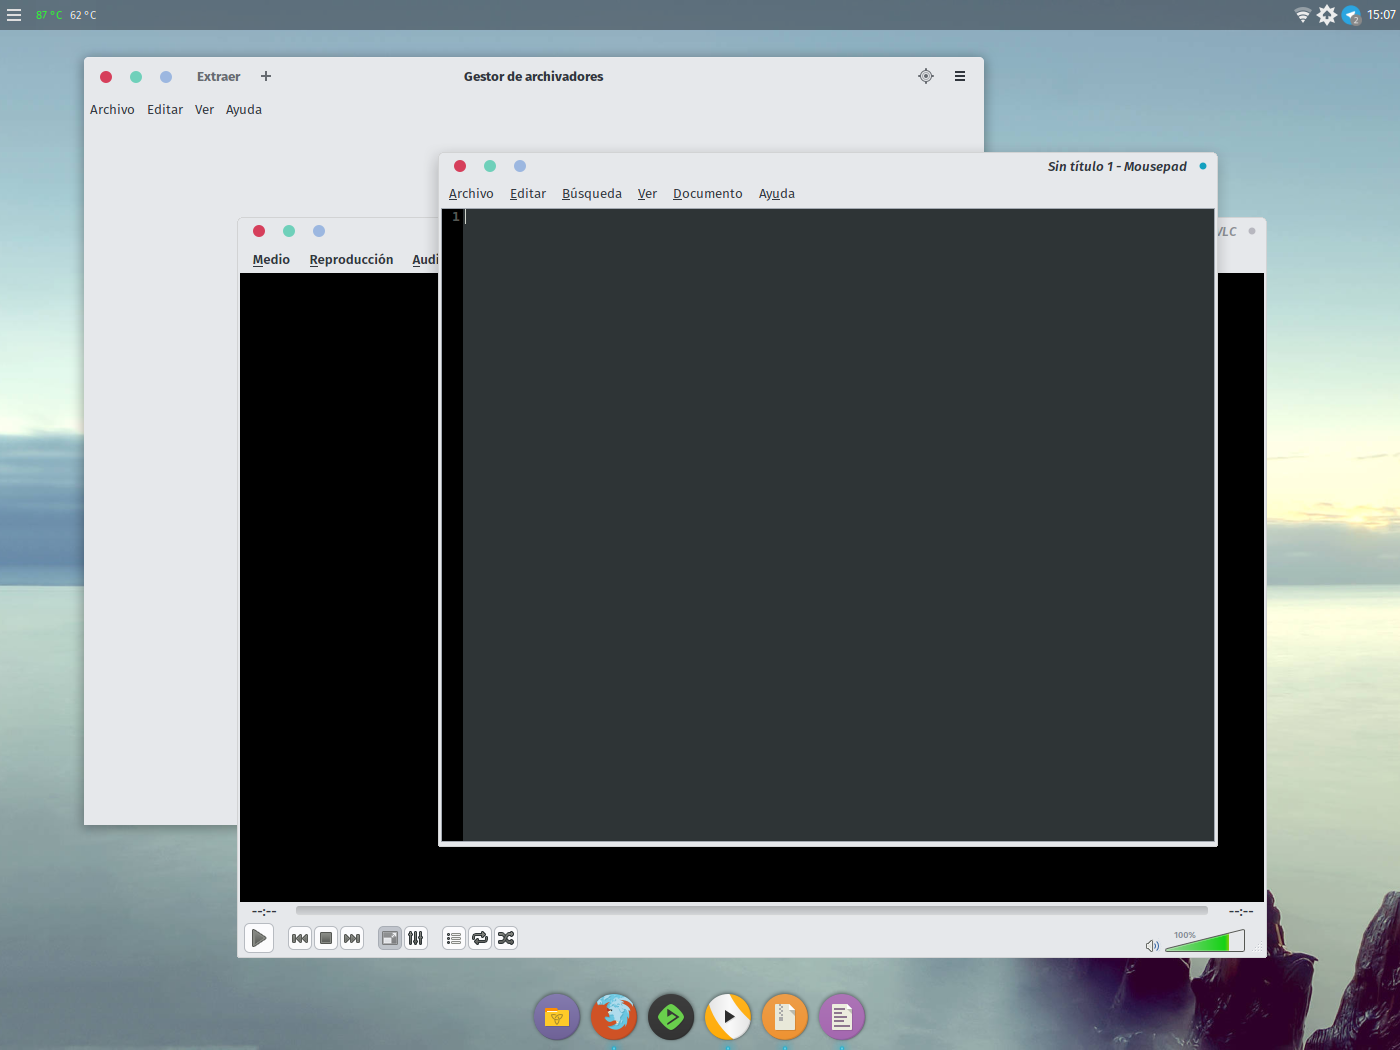Click Extraer button in Gestor de archivadores
The height and width of the screenshot is (1050, 1400).
218,77
